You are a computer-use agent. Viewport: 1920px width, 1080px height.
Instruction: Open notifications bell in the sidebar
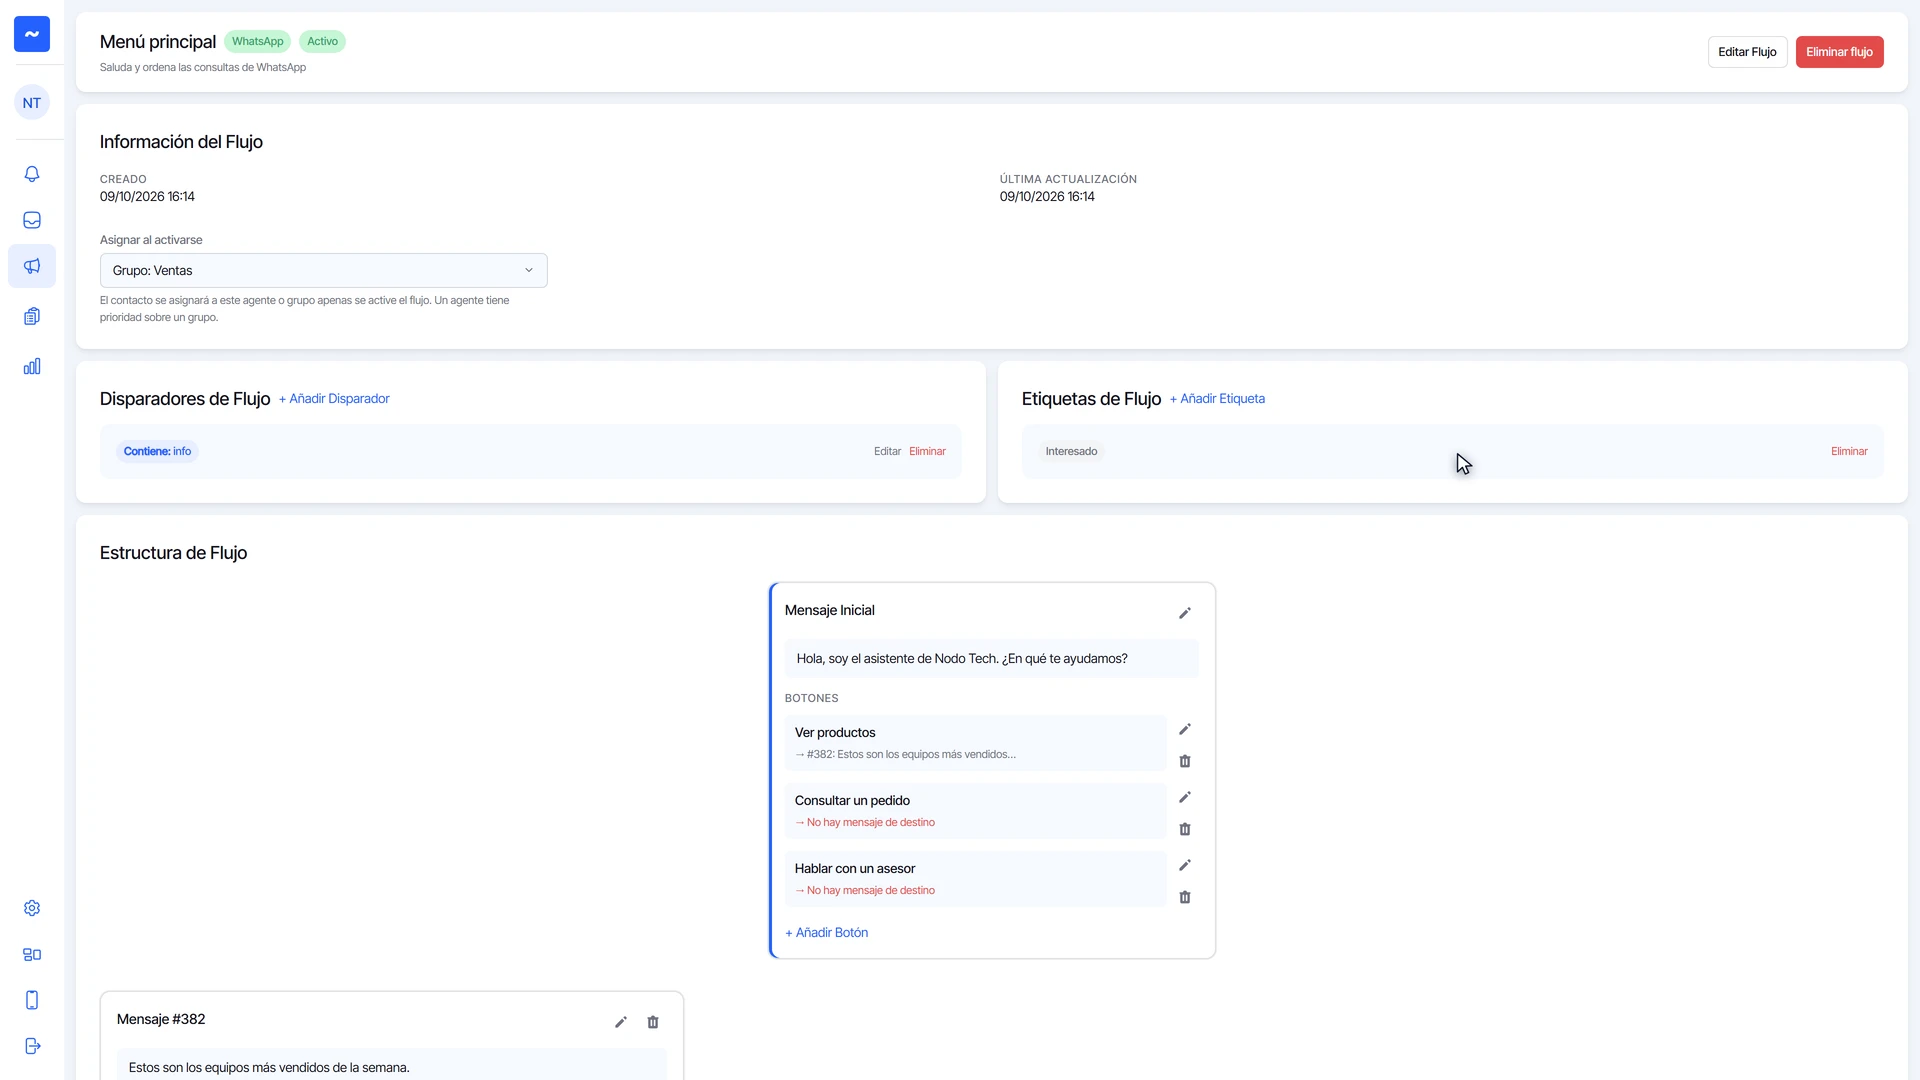[32, 174]
